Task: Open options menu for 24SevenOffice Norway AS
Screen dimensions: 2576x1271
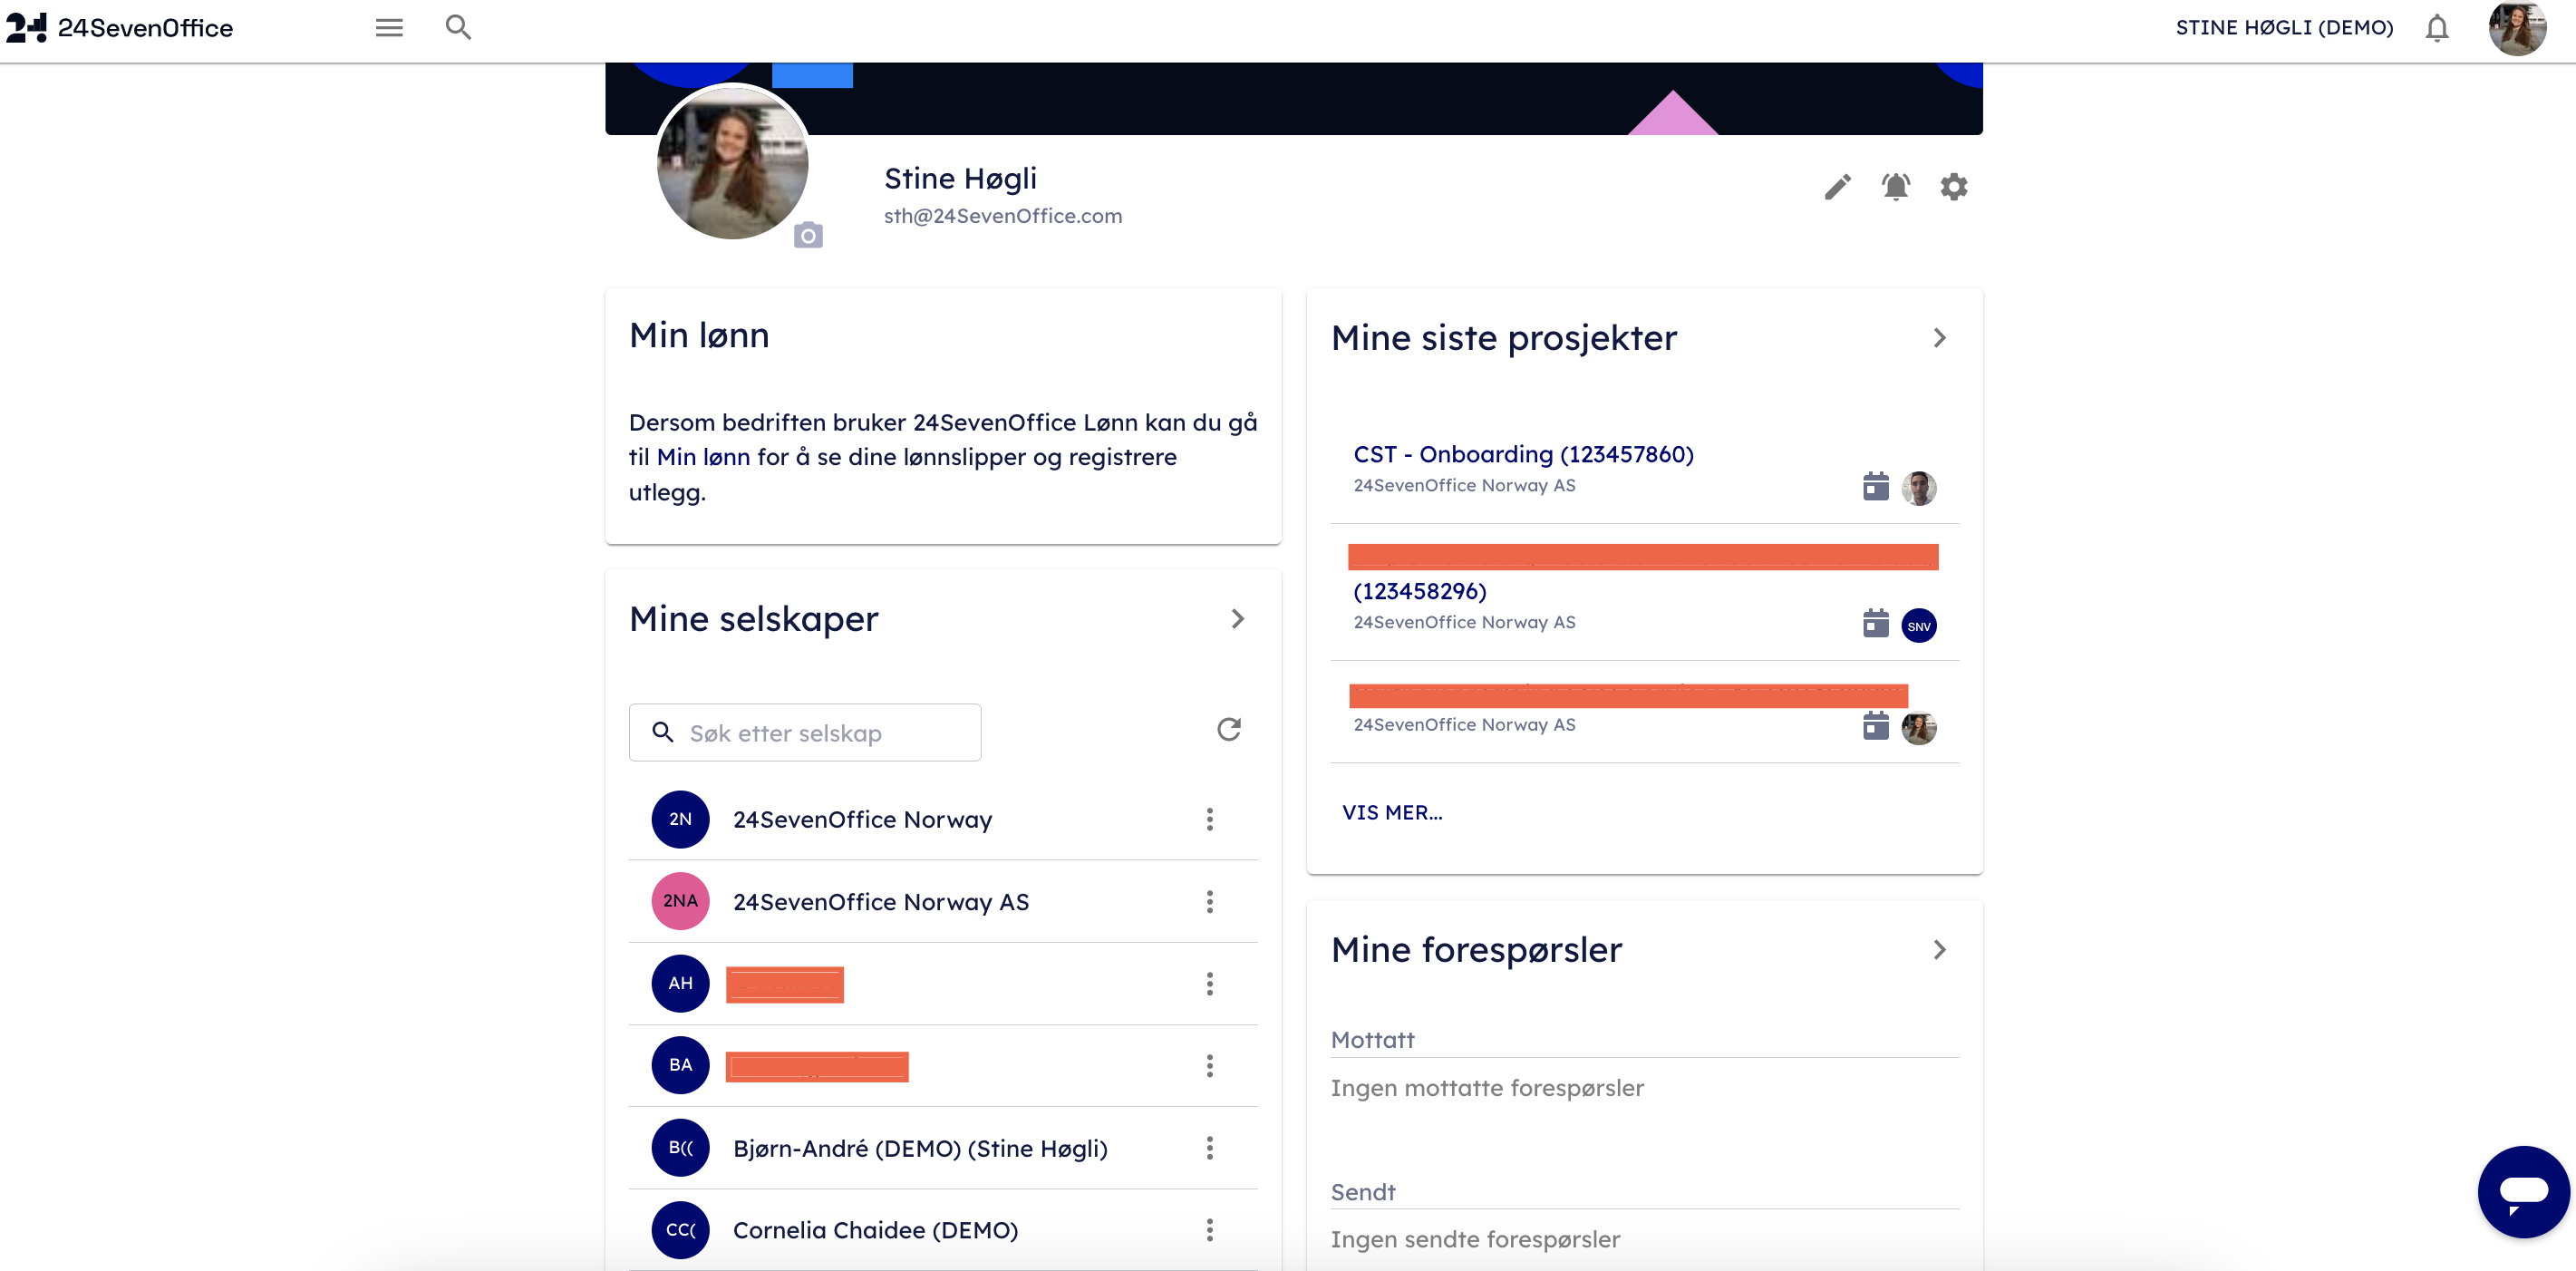Action: click(1210, 902)
